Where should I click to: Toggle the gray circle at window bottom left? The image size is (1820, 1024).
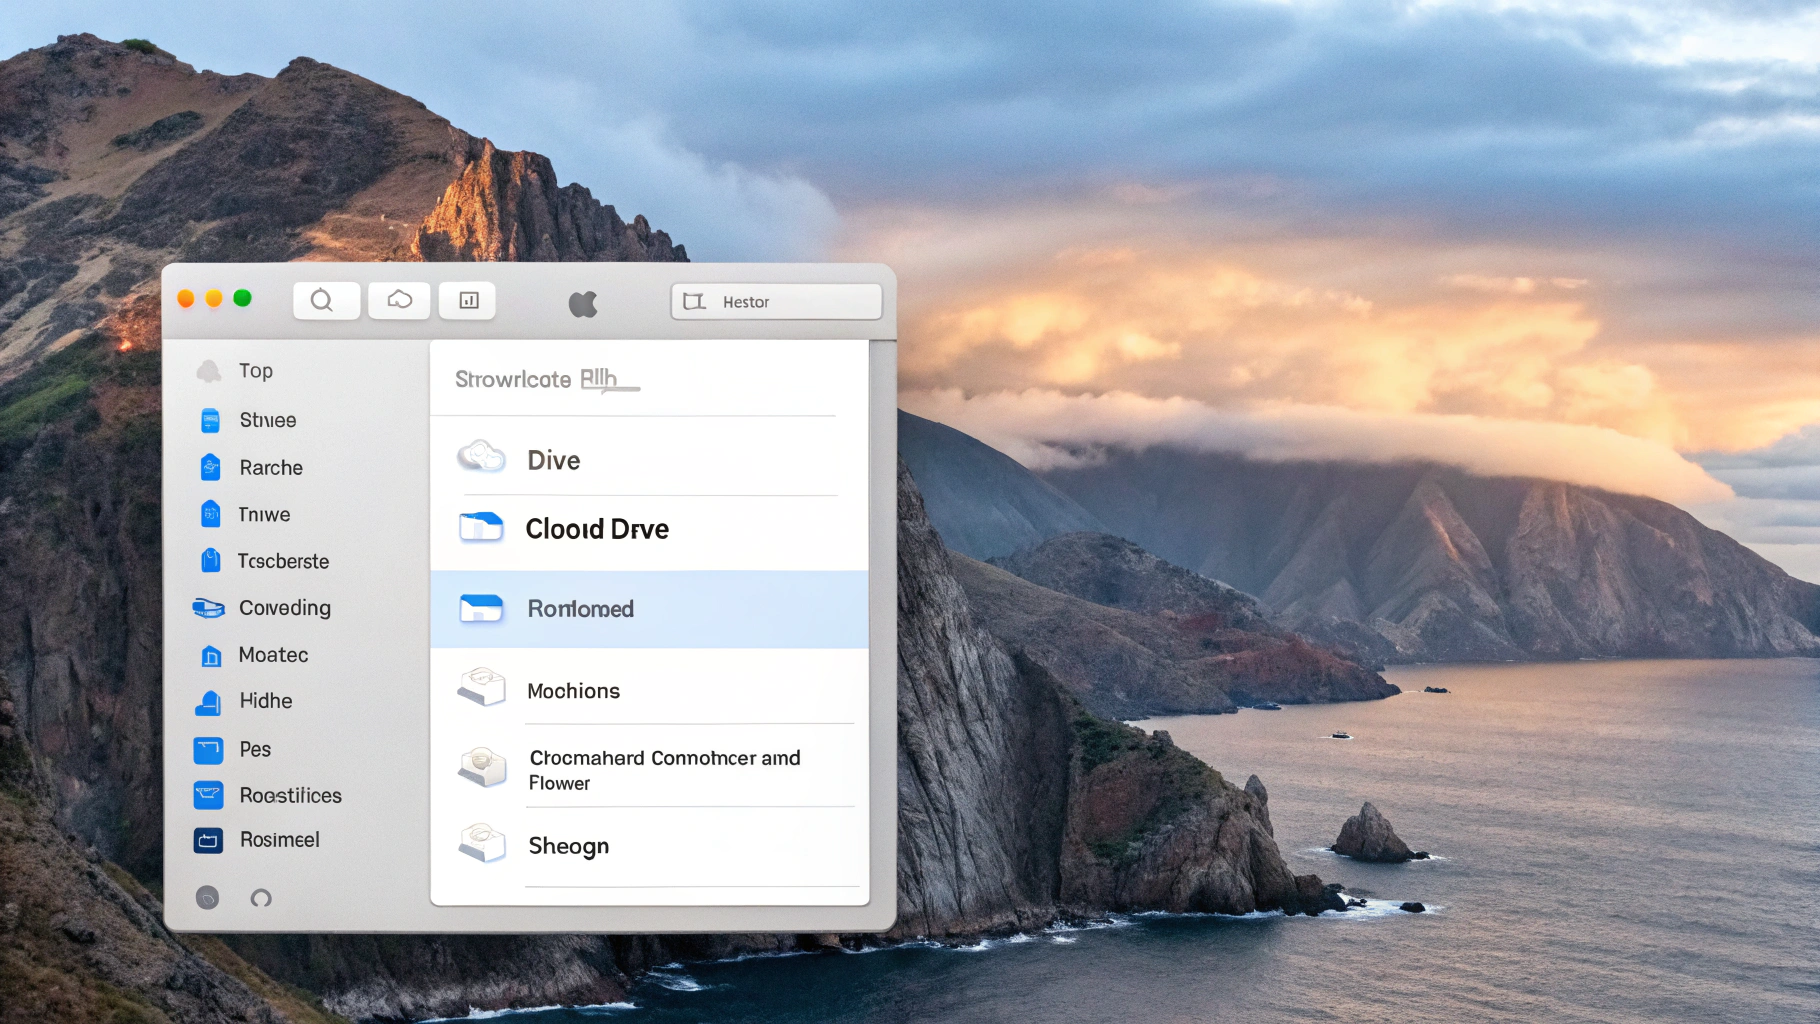207,898
